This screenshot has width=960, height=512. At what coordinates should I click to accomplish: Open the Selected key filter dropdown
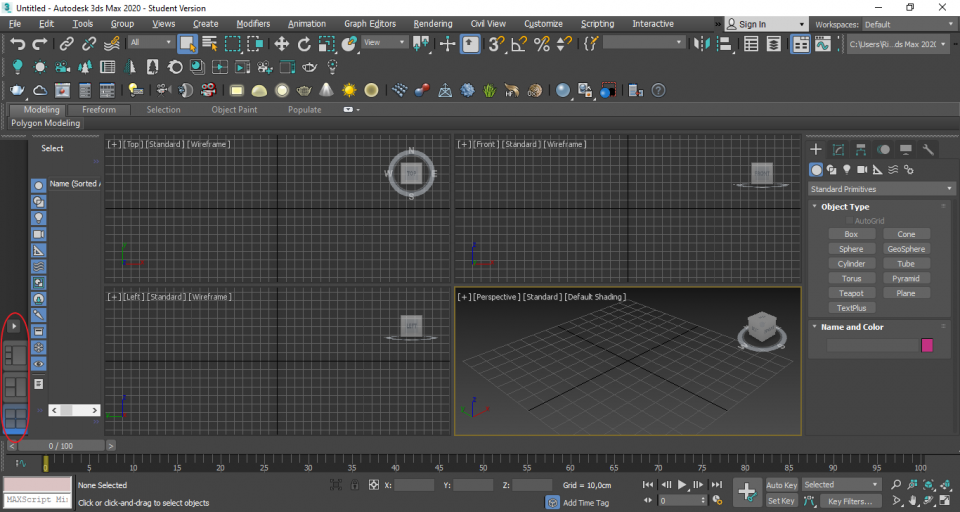[x=842, y=484]
